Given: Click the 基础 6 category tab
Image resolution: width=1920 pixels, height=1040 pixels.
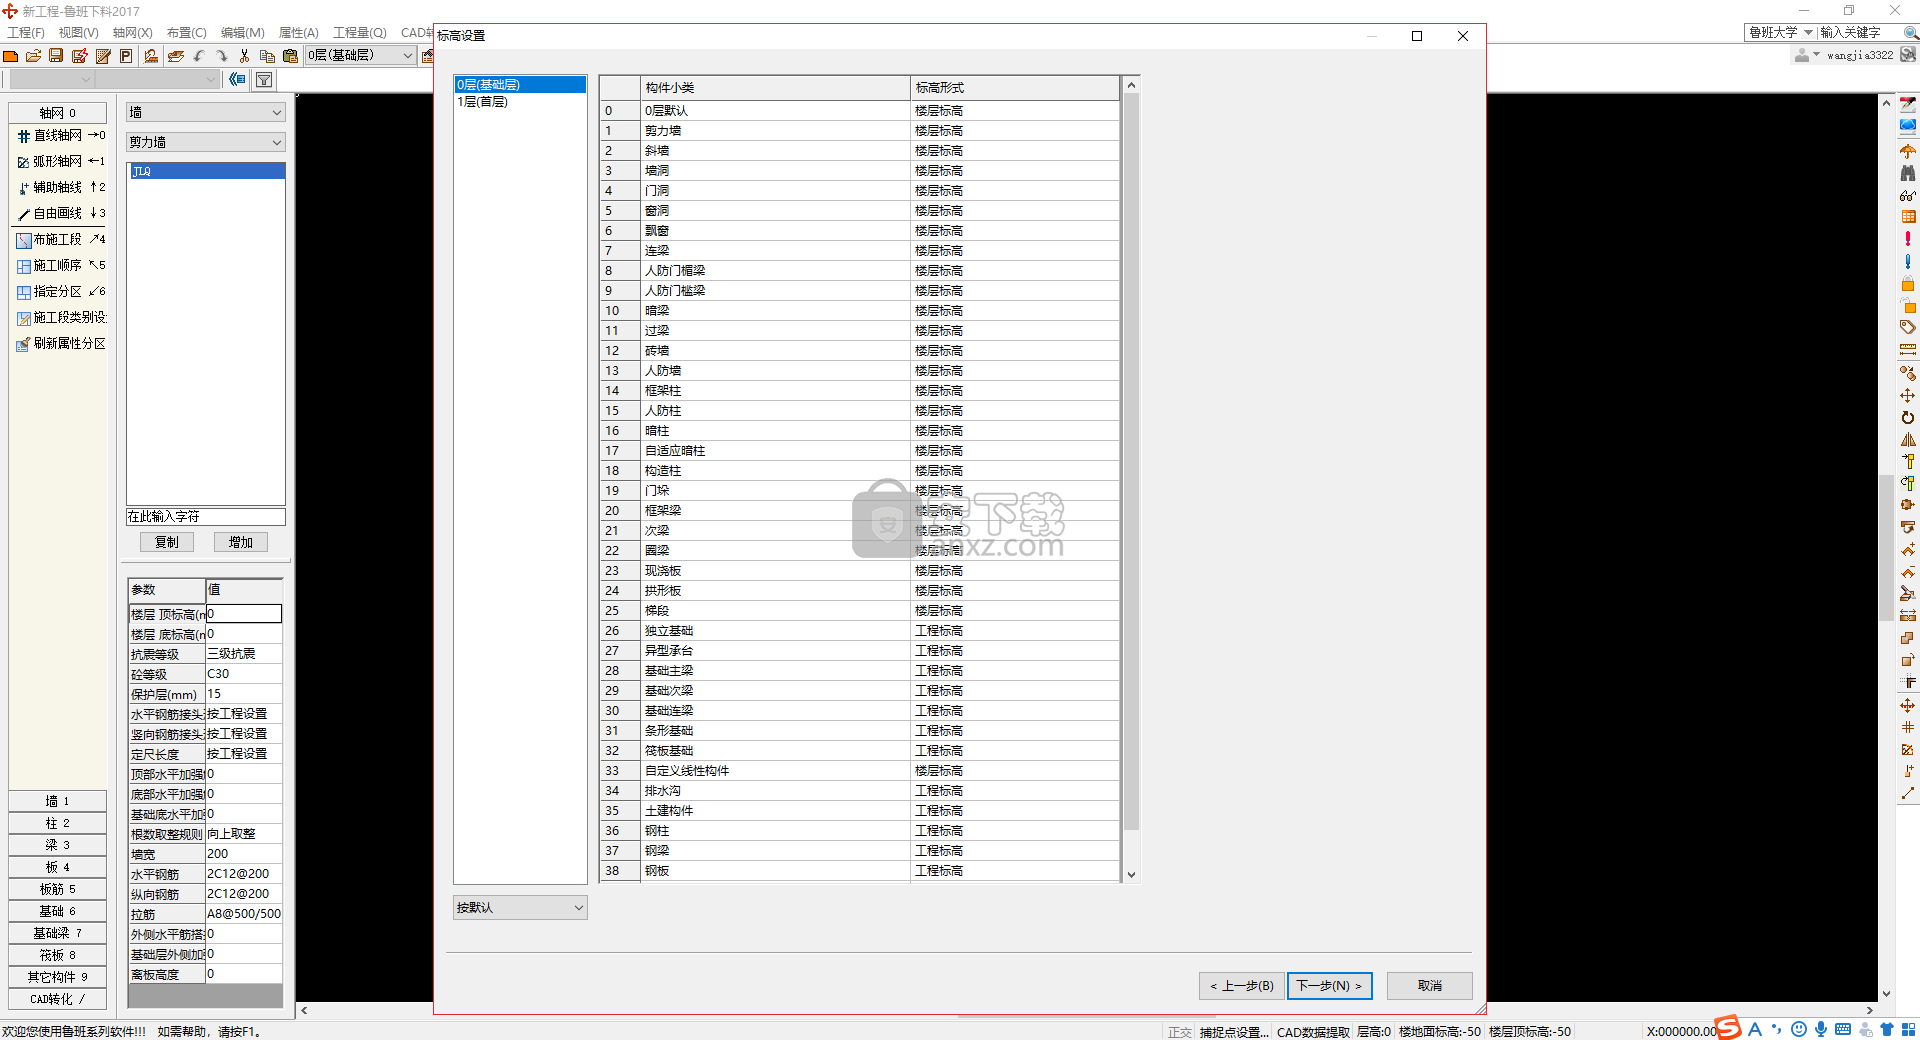Looking at the screenshot, I should 58,912.
